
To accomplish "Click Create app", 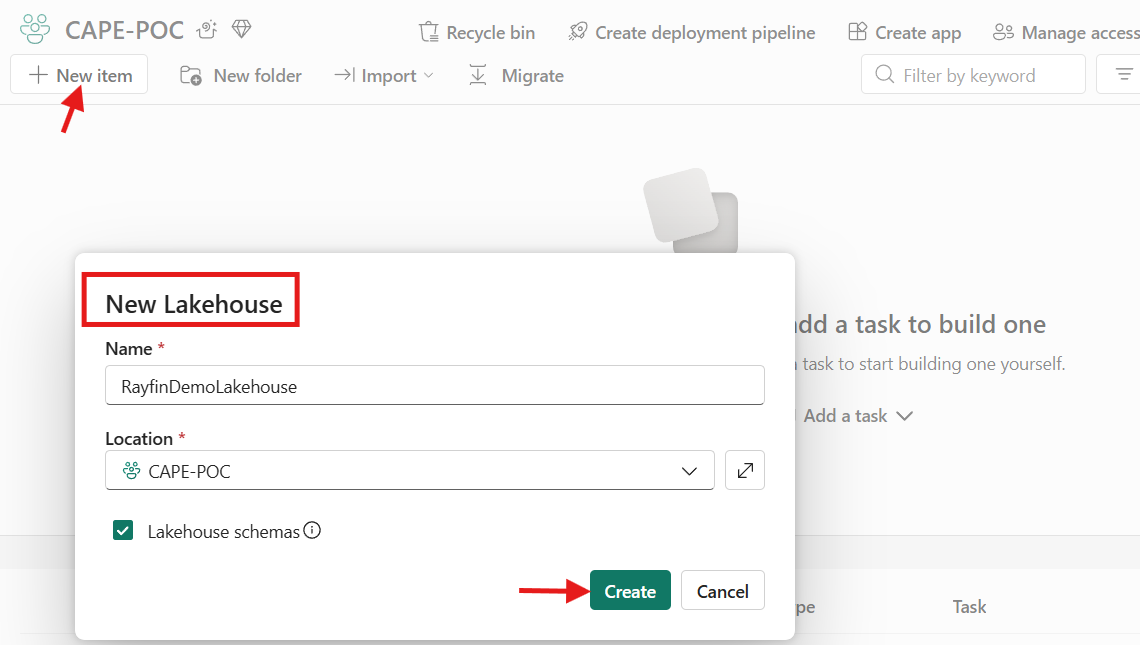I will 904,33.
